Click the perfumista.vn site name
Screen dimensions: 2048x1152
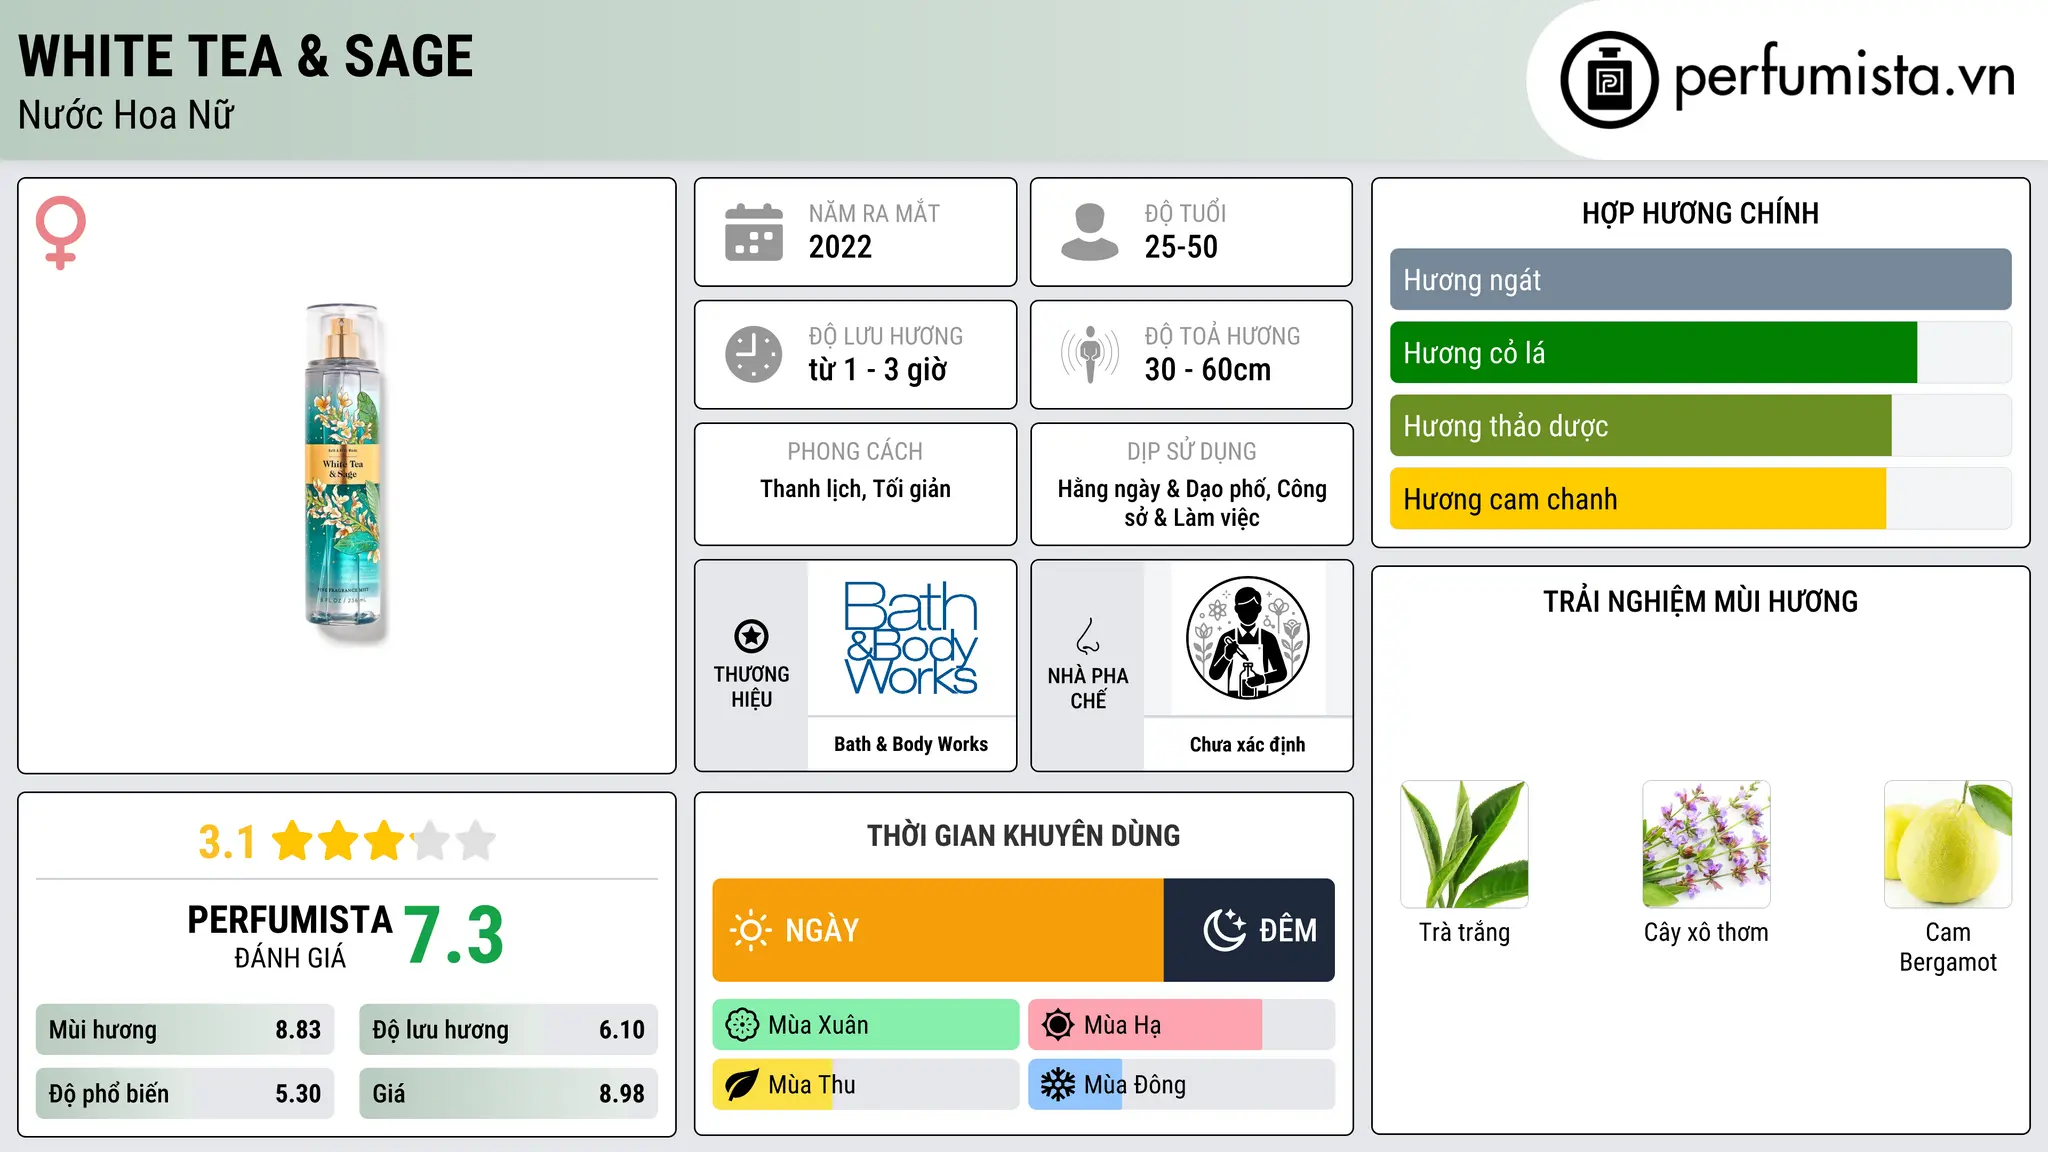pyautogui.click(x=1844, y=74)
